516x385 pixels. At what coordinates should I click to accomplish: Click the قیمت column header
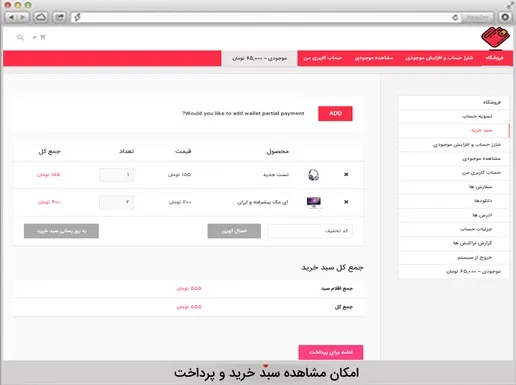(x=183, y=151)
